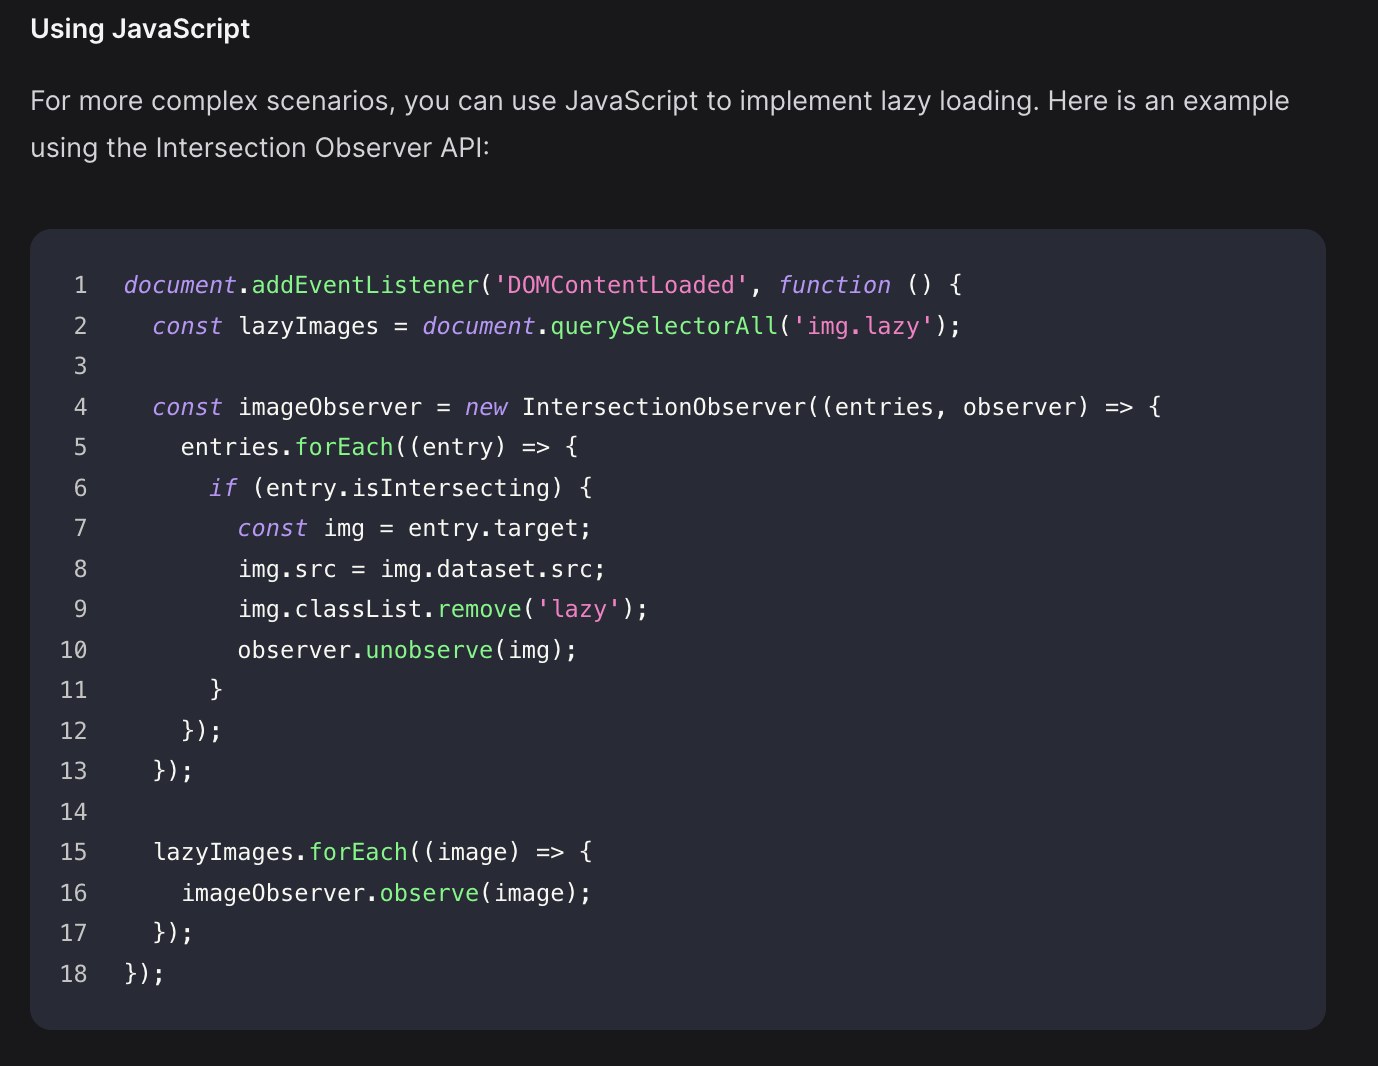Click line number 18 in code block

pos(74,974)
